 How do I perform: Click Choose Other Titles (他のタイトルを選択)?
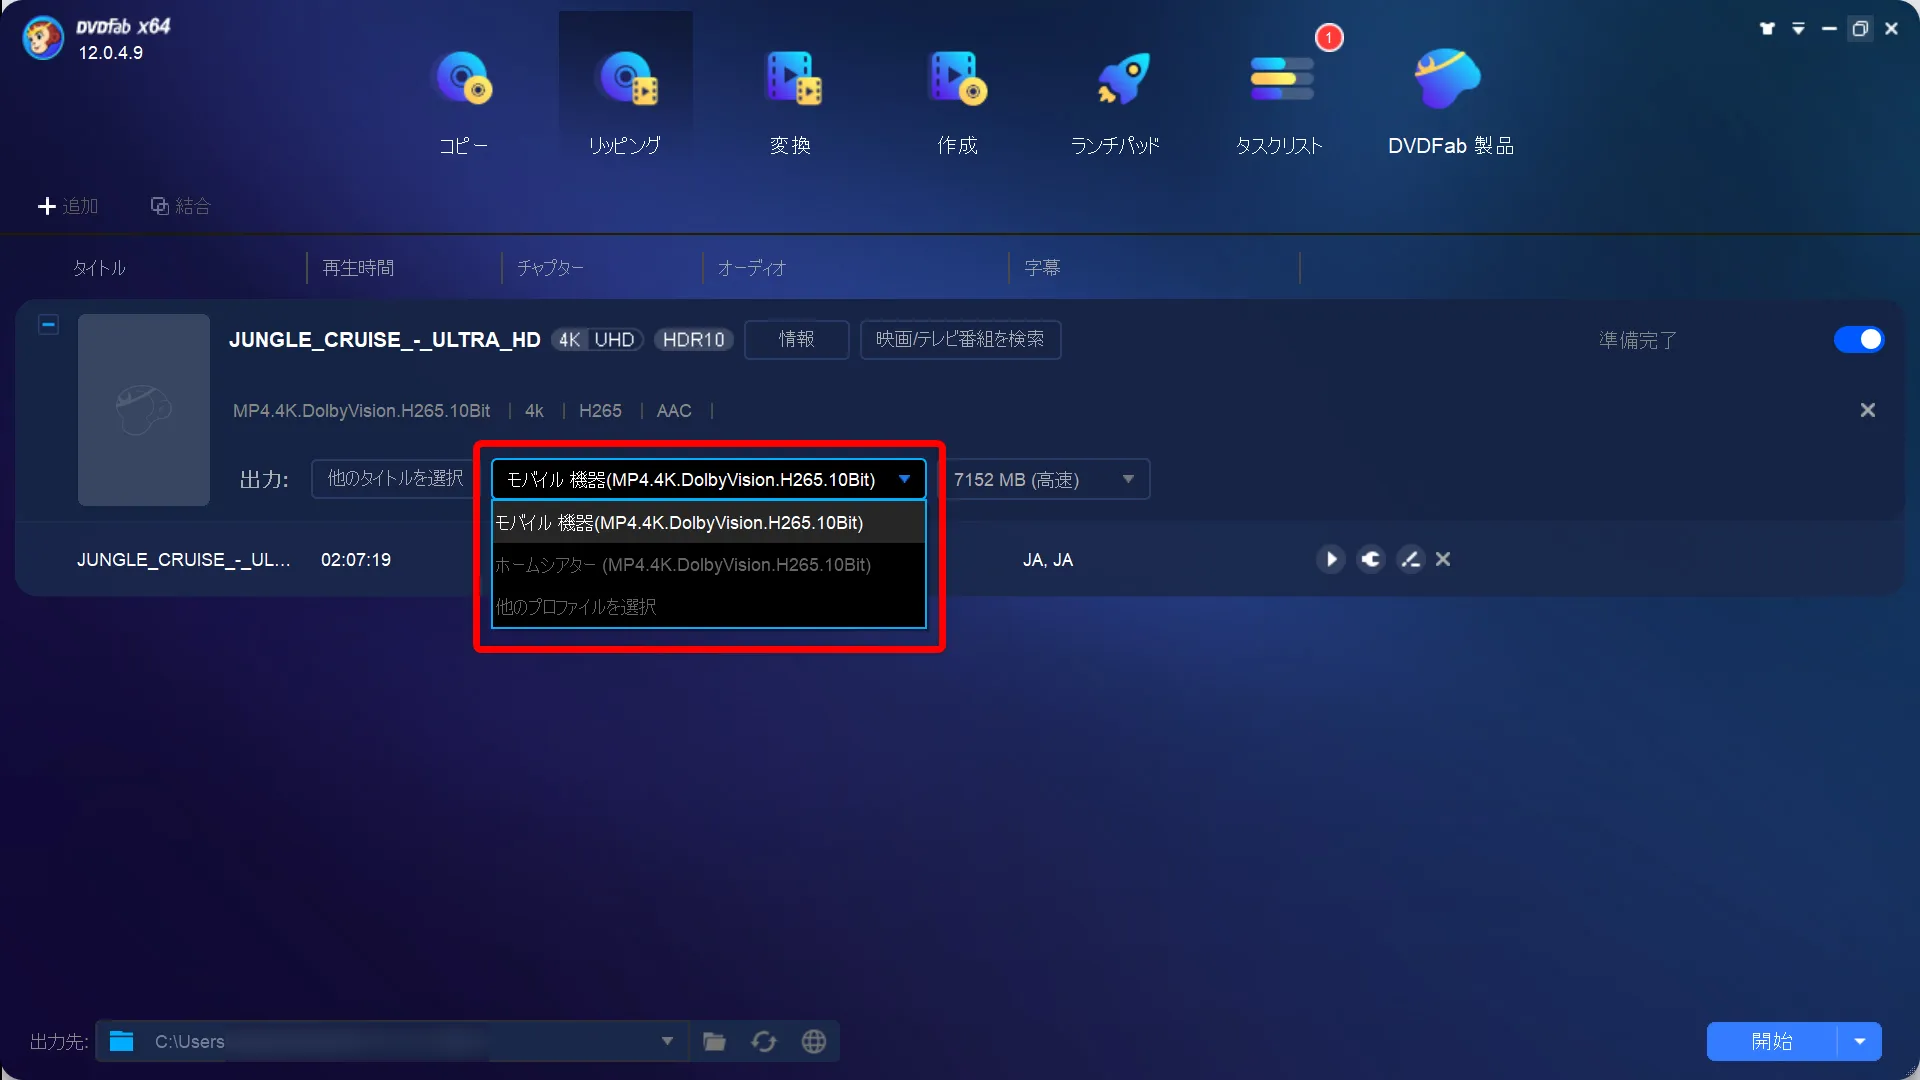[396, 479]
